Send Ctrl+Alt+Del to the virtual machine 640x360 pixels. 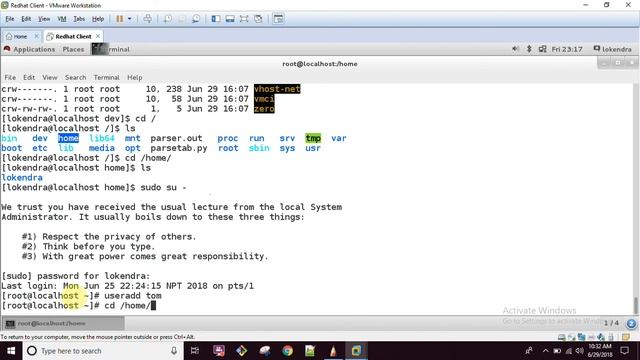click(148, 19)
